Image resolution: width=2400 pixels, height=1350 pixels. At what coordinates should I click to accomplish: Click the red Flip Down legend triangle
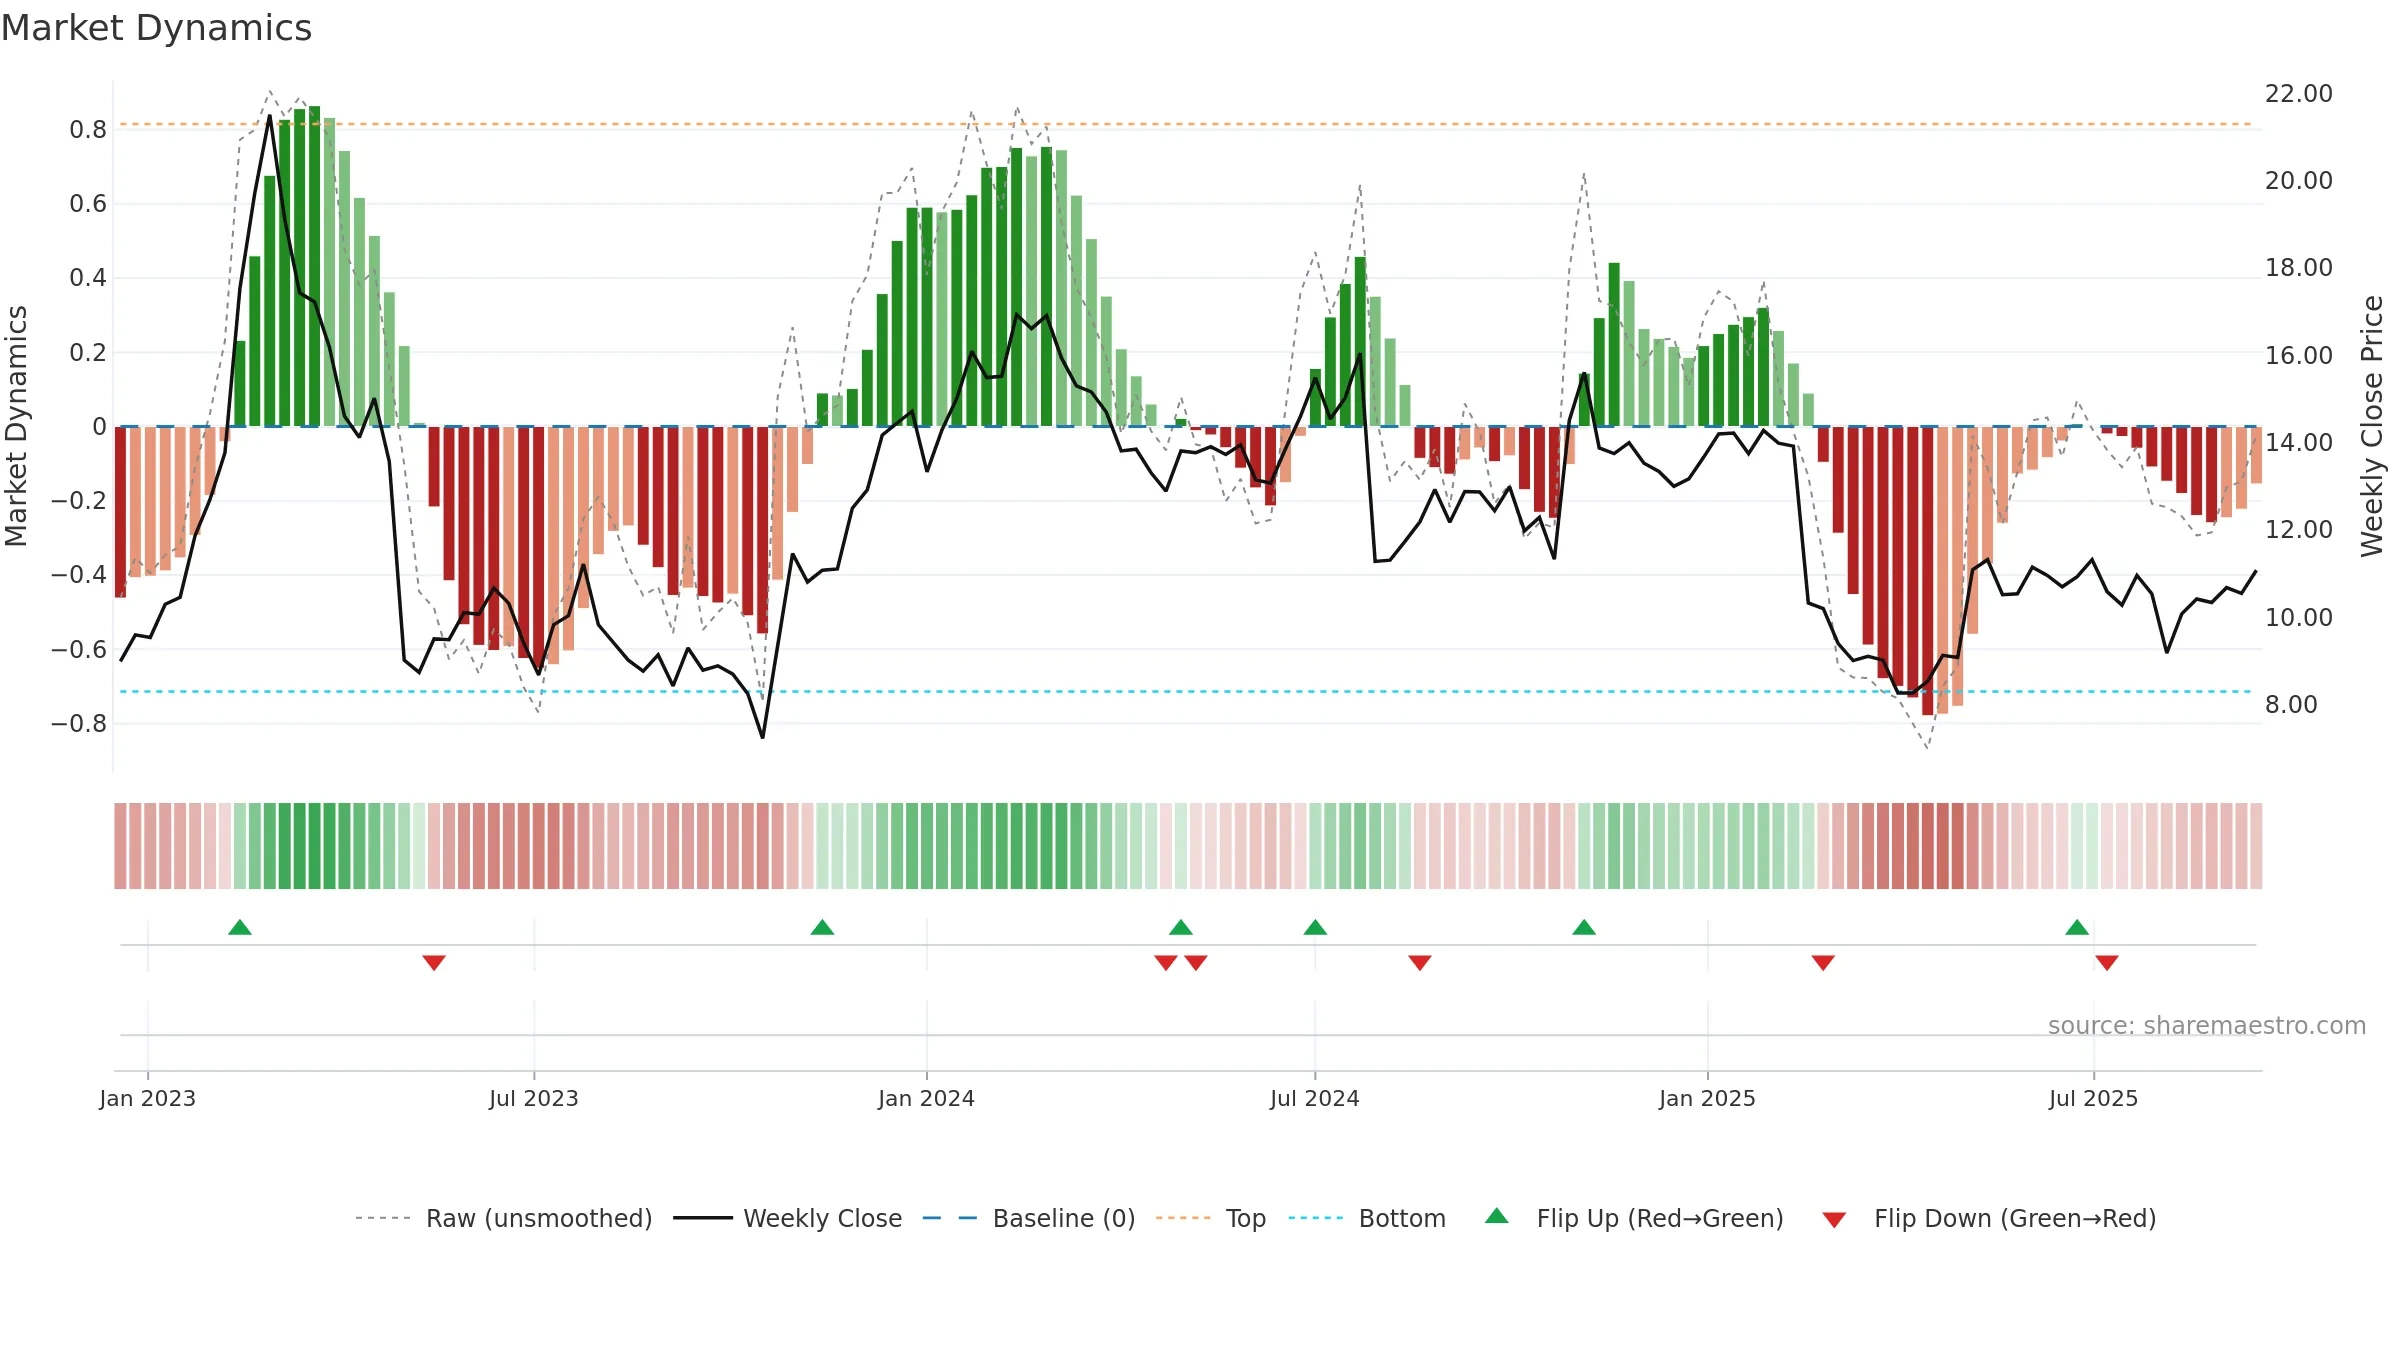click(1834, 1220)
